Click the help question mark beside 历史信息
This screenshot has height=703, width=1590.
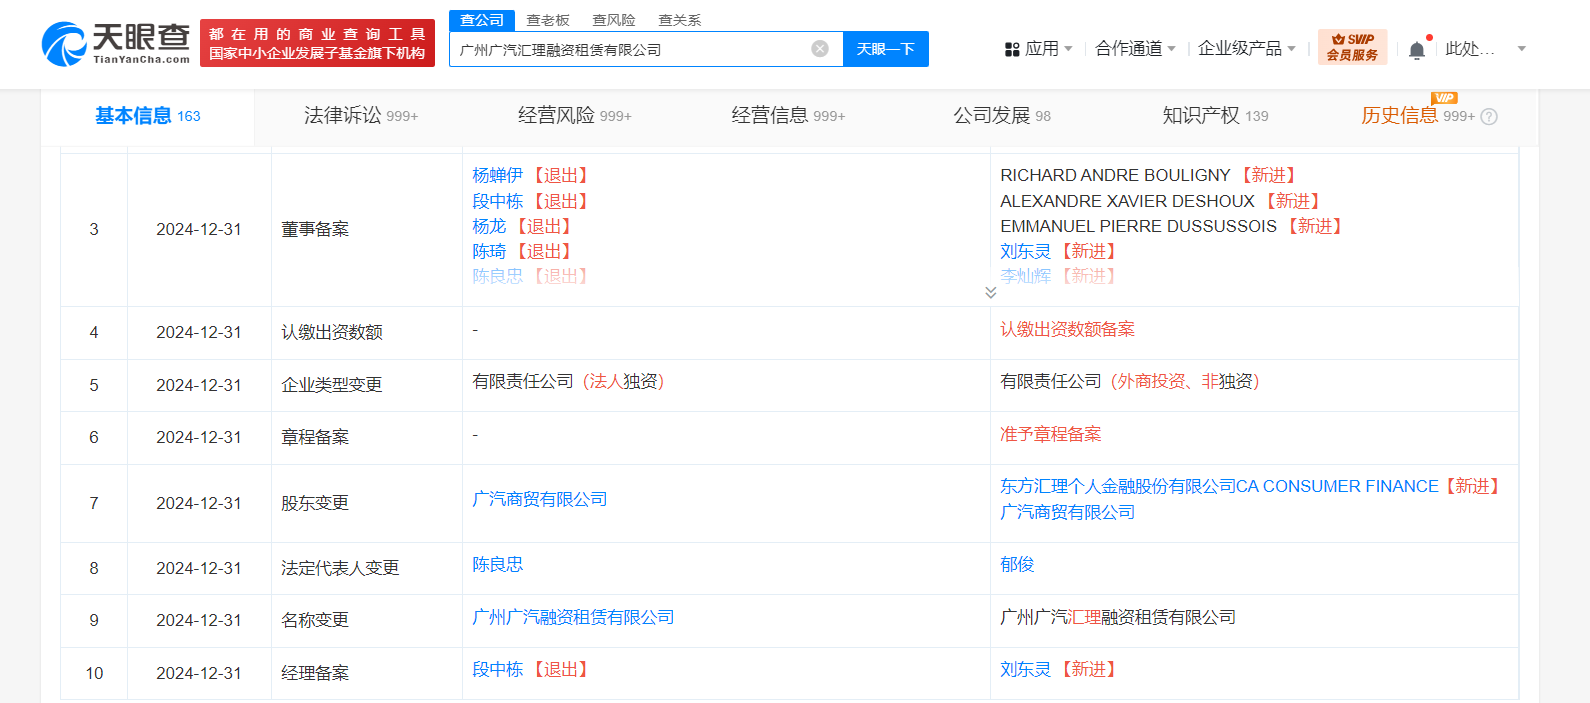pyautogui.click(x=1489, y=117)
